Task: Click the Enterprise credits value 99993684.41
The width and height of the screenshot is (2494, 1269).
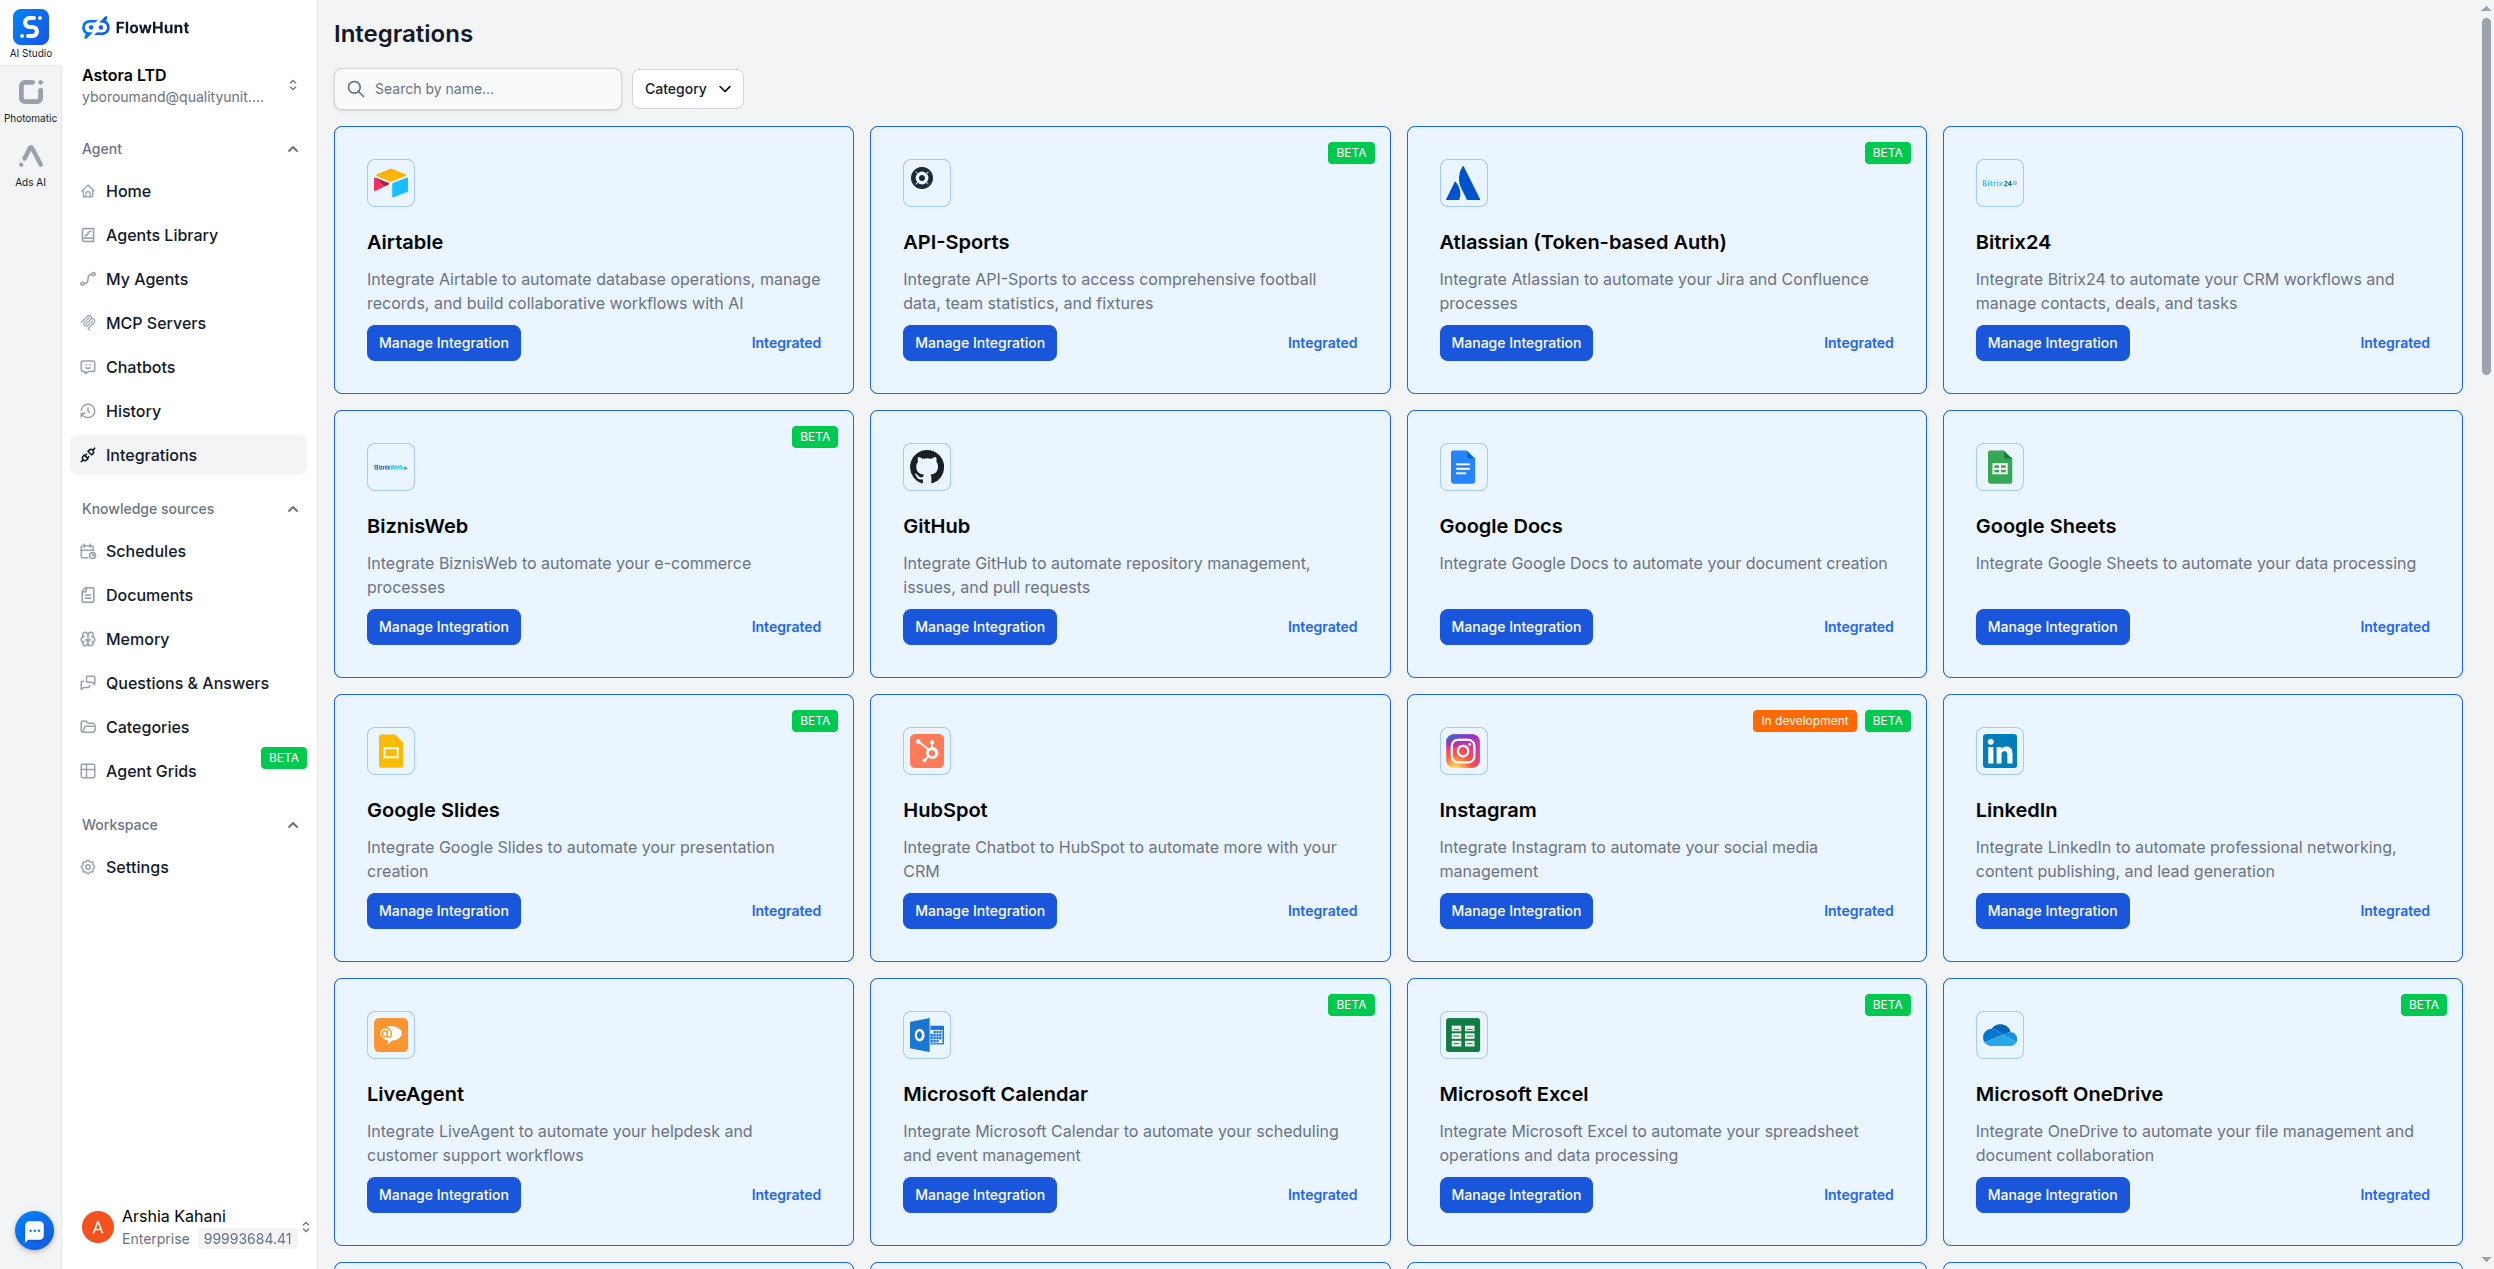Action: click(x=248, y=1239)
